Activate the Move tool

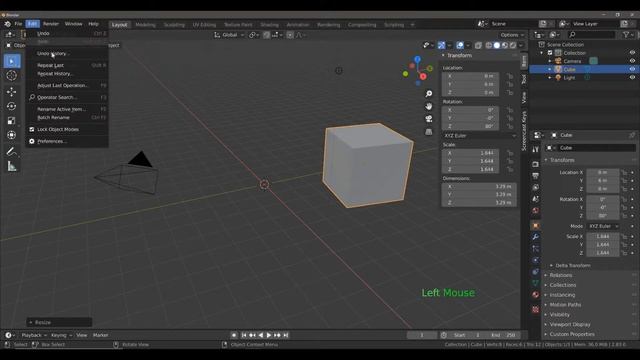(x=12, y=91)
